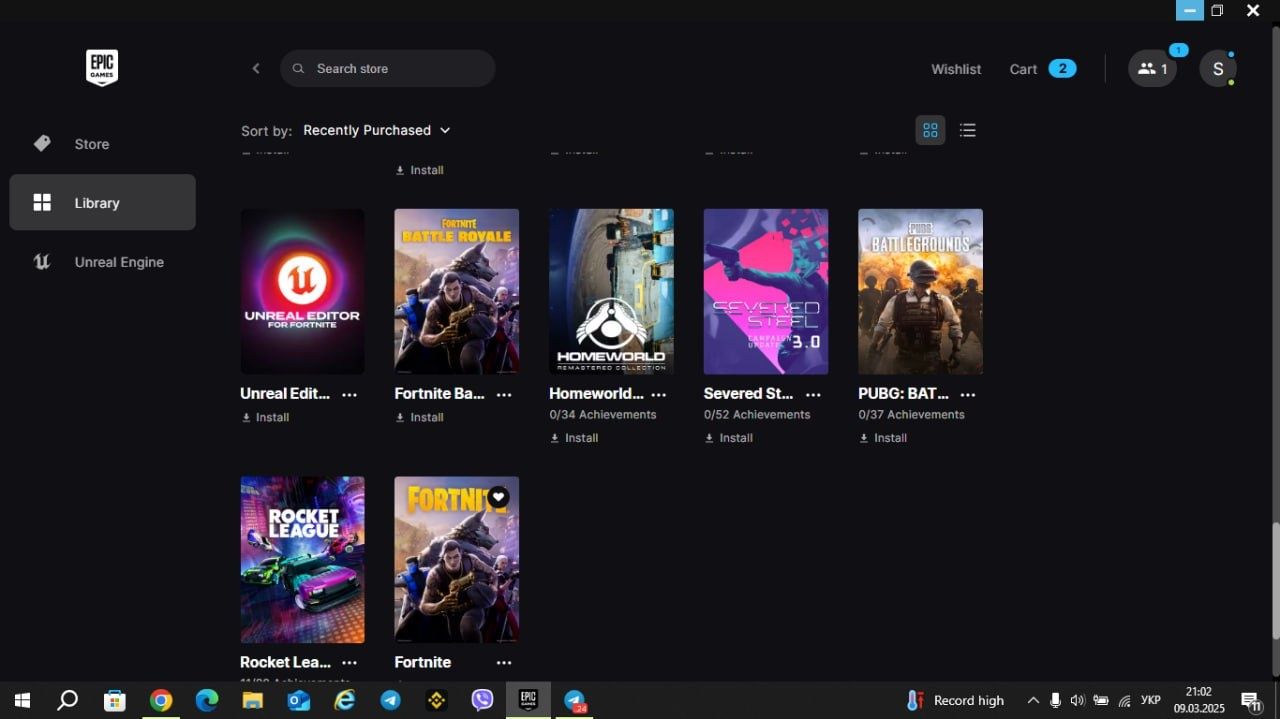Open more options for Rocket League
Screen dimensions: 1280x719
[349, 663]
